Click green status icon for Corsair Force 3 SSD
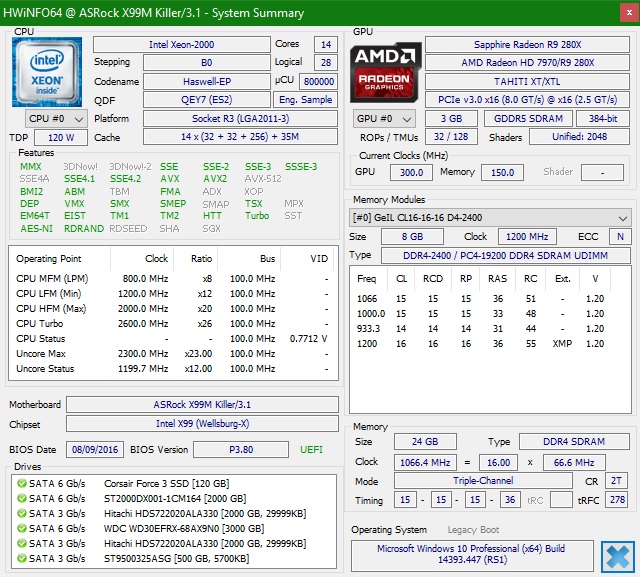The height and width of the screenshot is (577, 640). pyautogui.click(x=21, y=484)
